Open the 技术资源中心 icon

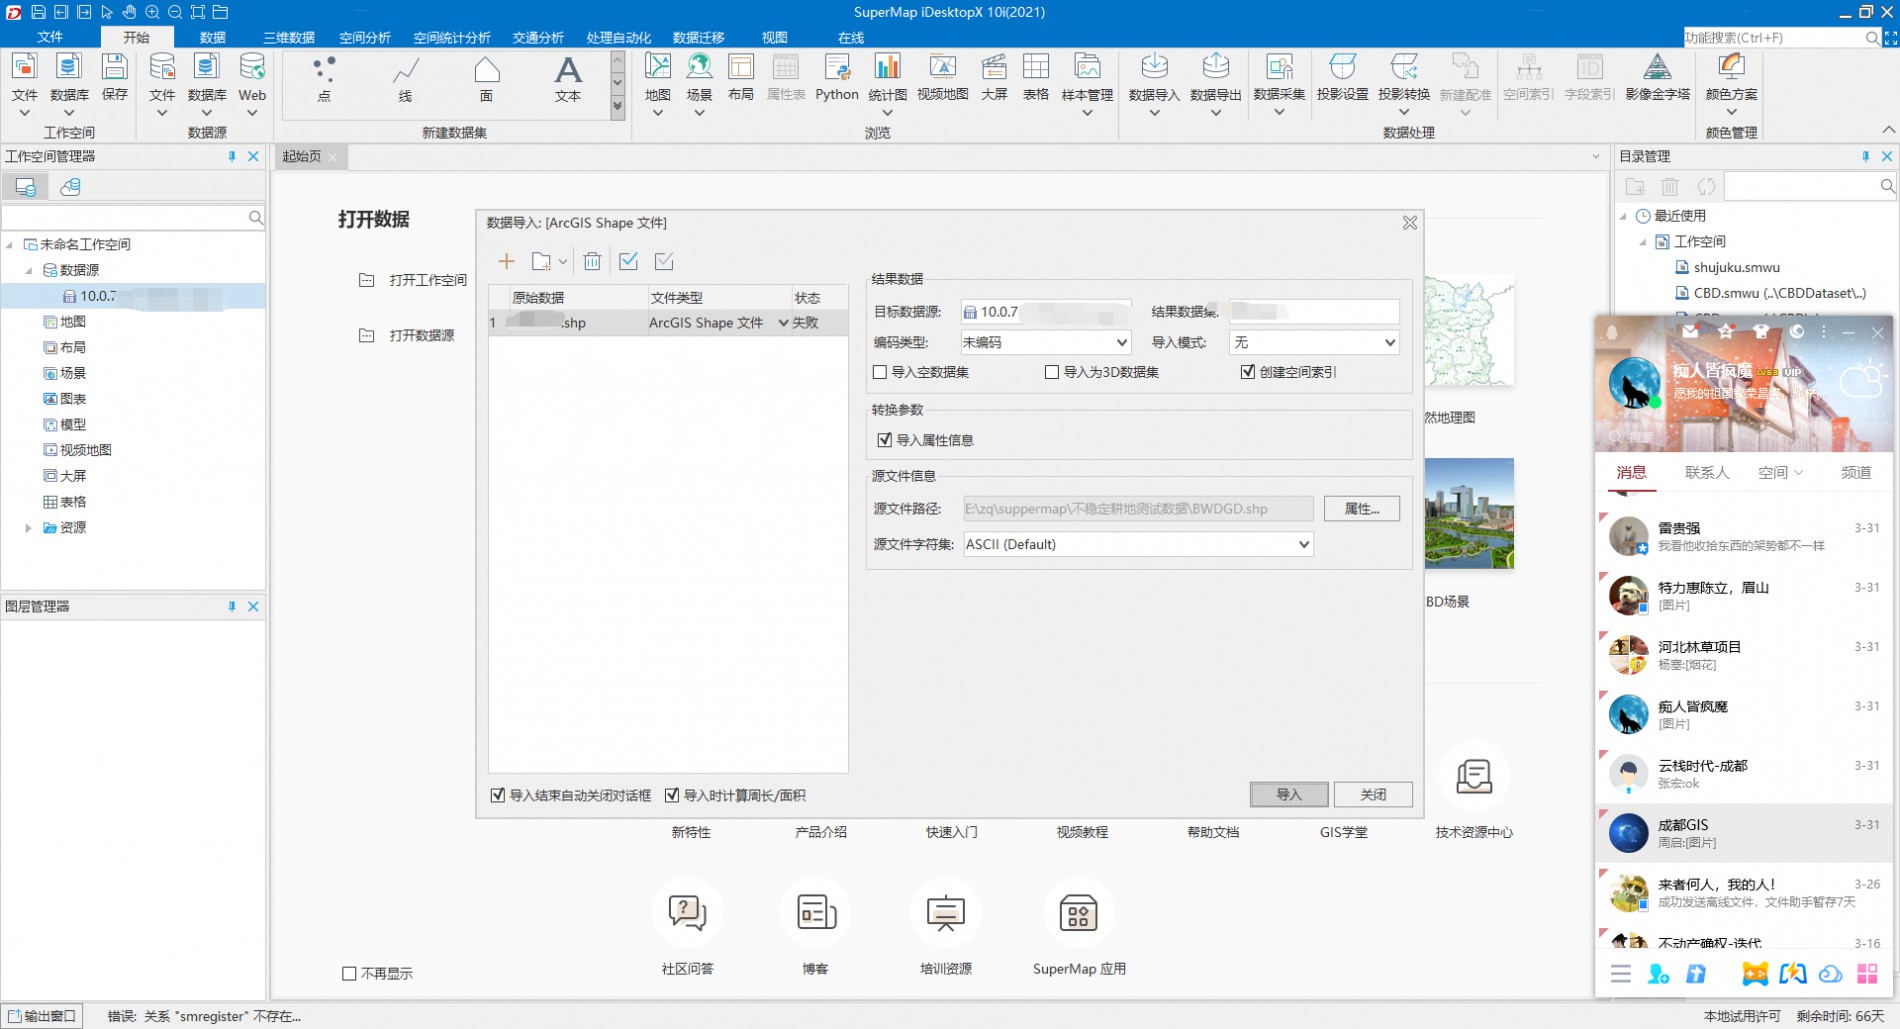click(1474, 776)
